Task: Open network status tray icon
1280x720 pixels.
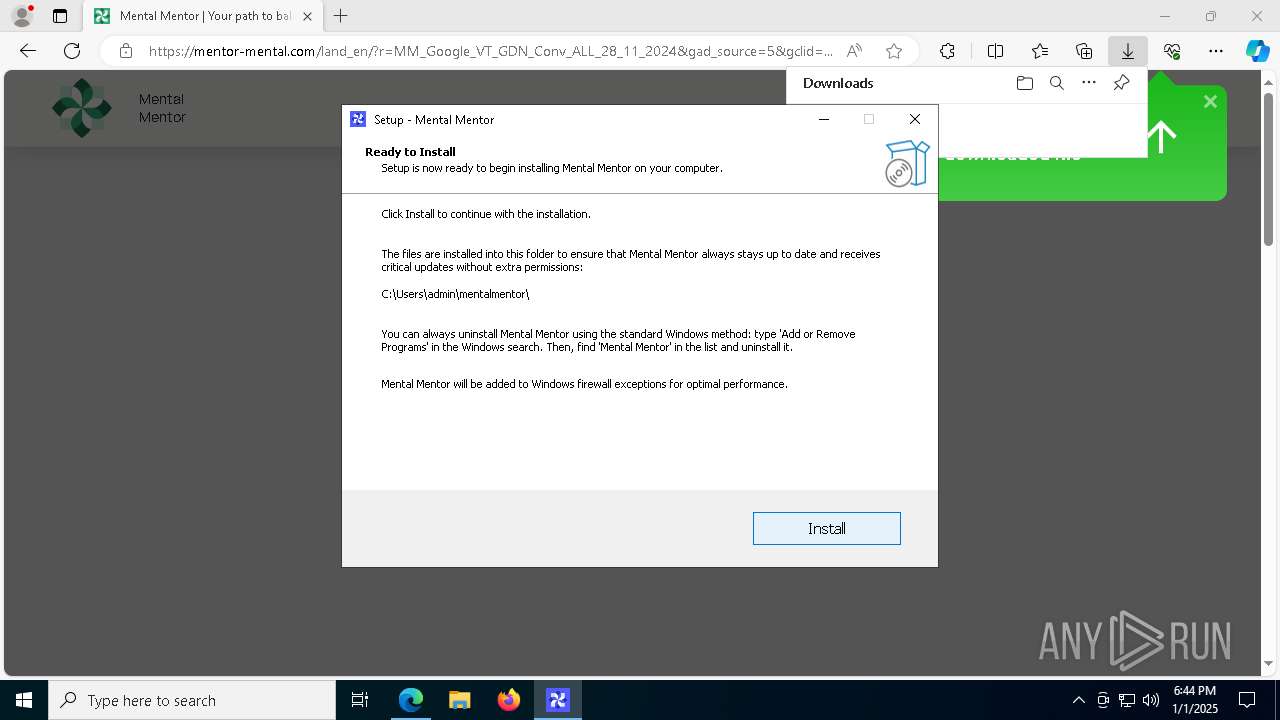Action: tap(1127, 700)
